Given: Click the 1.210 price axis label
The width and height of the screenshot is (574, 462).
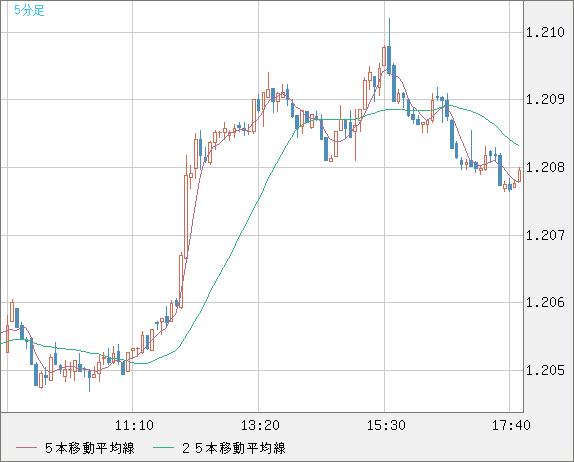Looking at the screenshot, I should pyautogui.click(x=545, y=33).
